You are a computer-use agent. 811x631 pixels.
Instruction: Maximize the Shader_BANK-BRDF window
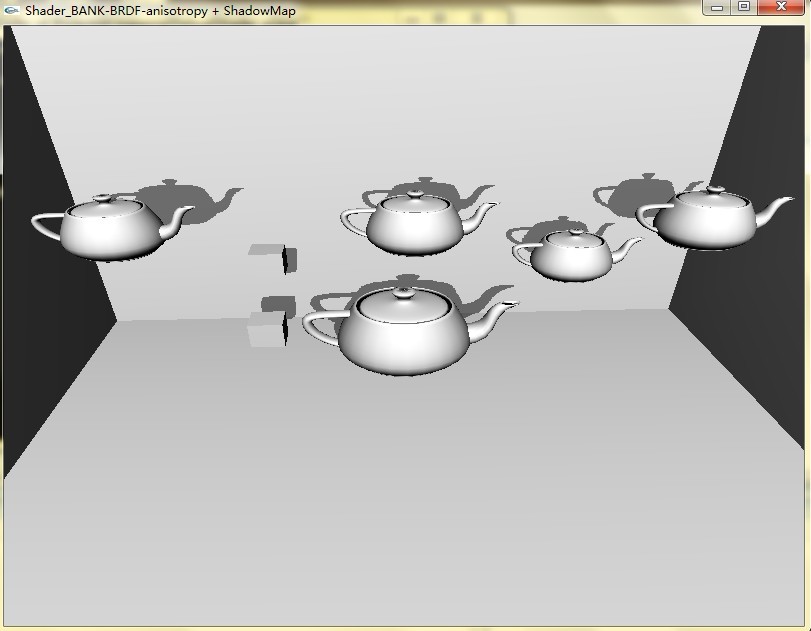(x=744, y=7)
